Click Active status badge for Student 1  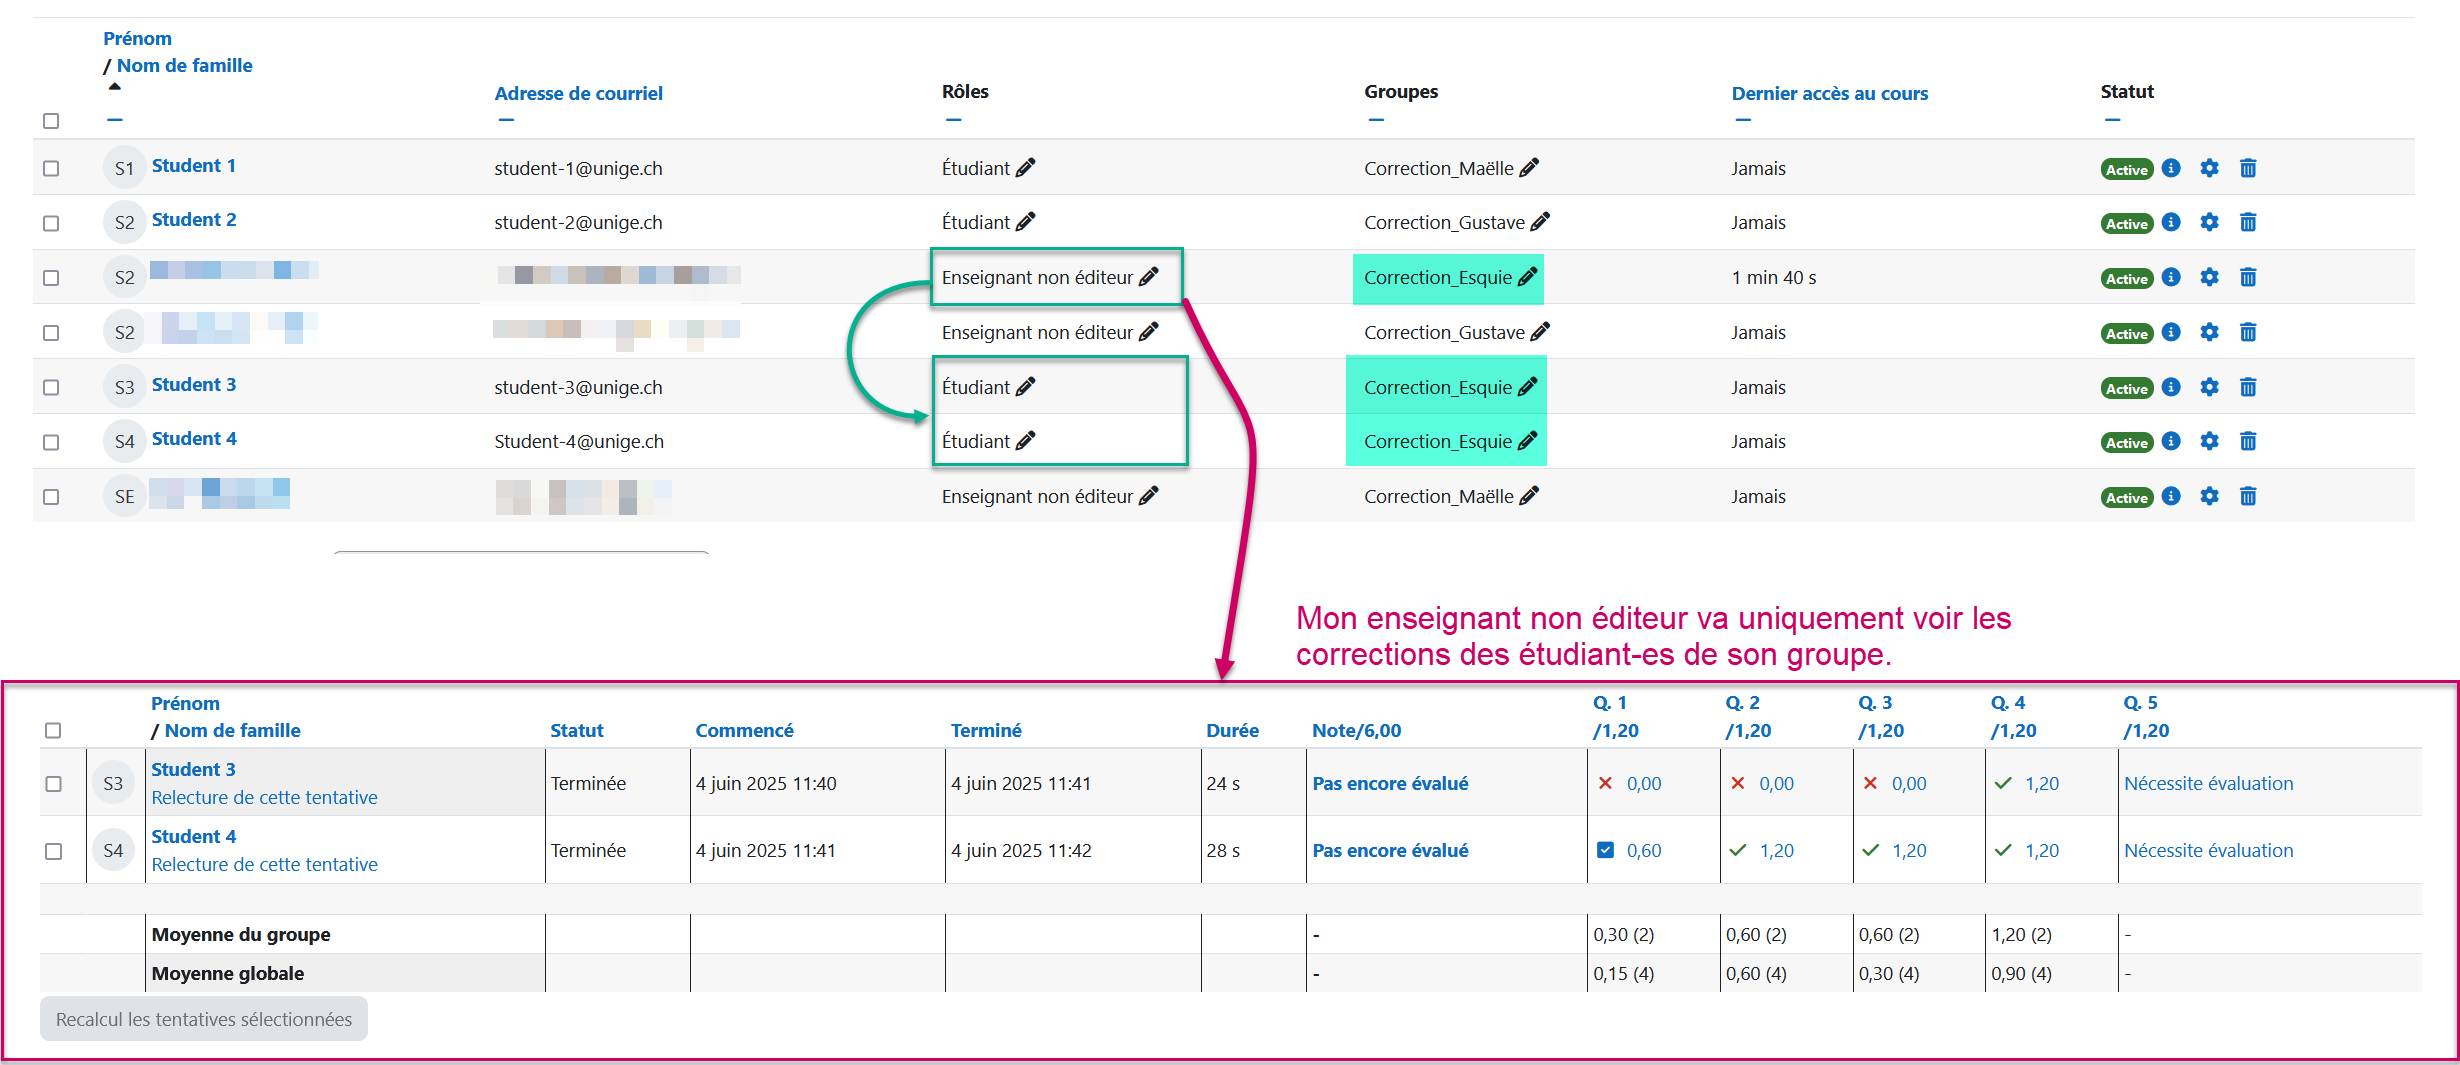pos(2126,169)
